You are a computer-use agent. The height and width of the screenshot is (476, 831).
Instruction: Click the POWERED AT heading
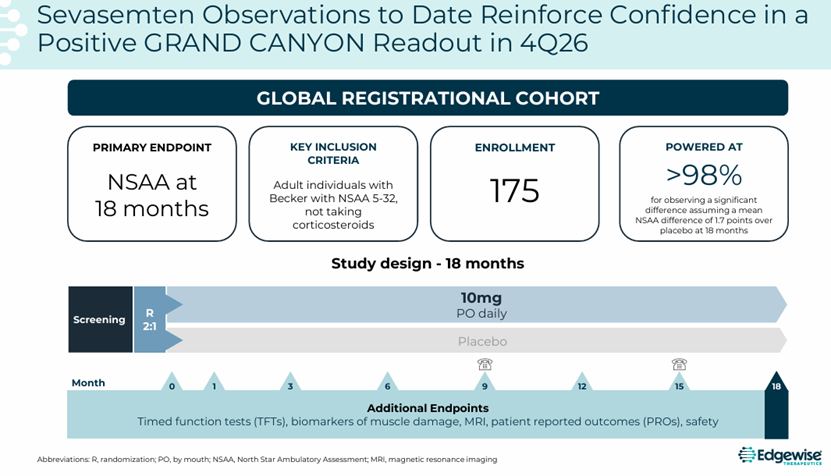click(704, 147)
